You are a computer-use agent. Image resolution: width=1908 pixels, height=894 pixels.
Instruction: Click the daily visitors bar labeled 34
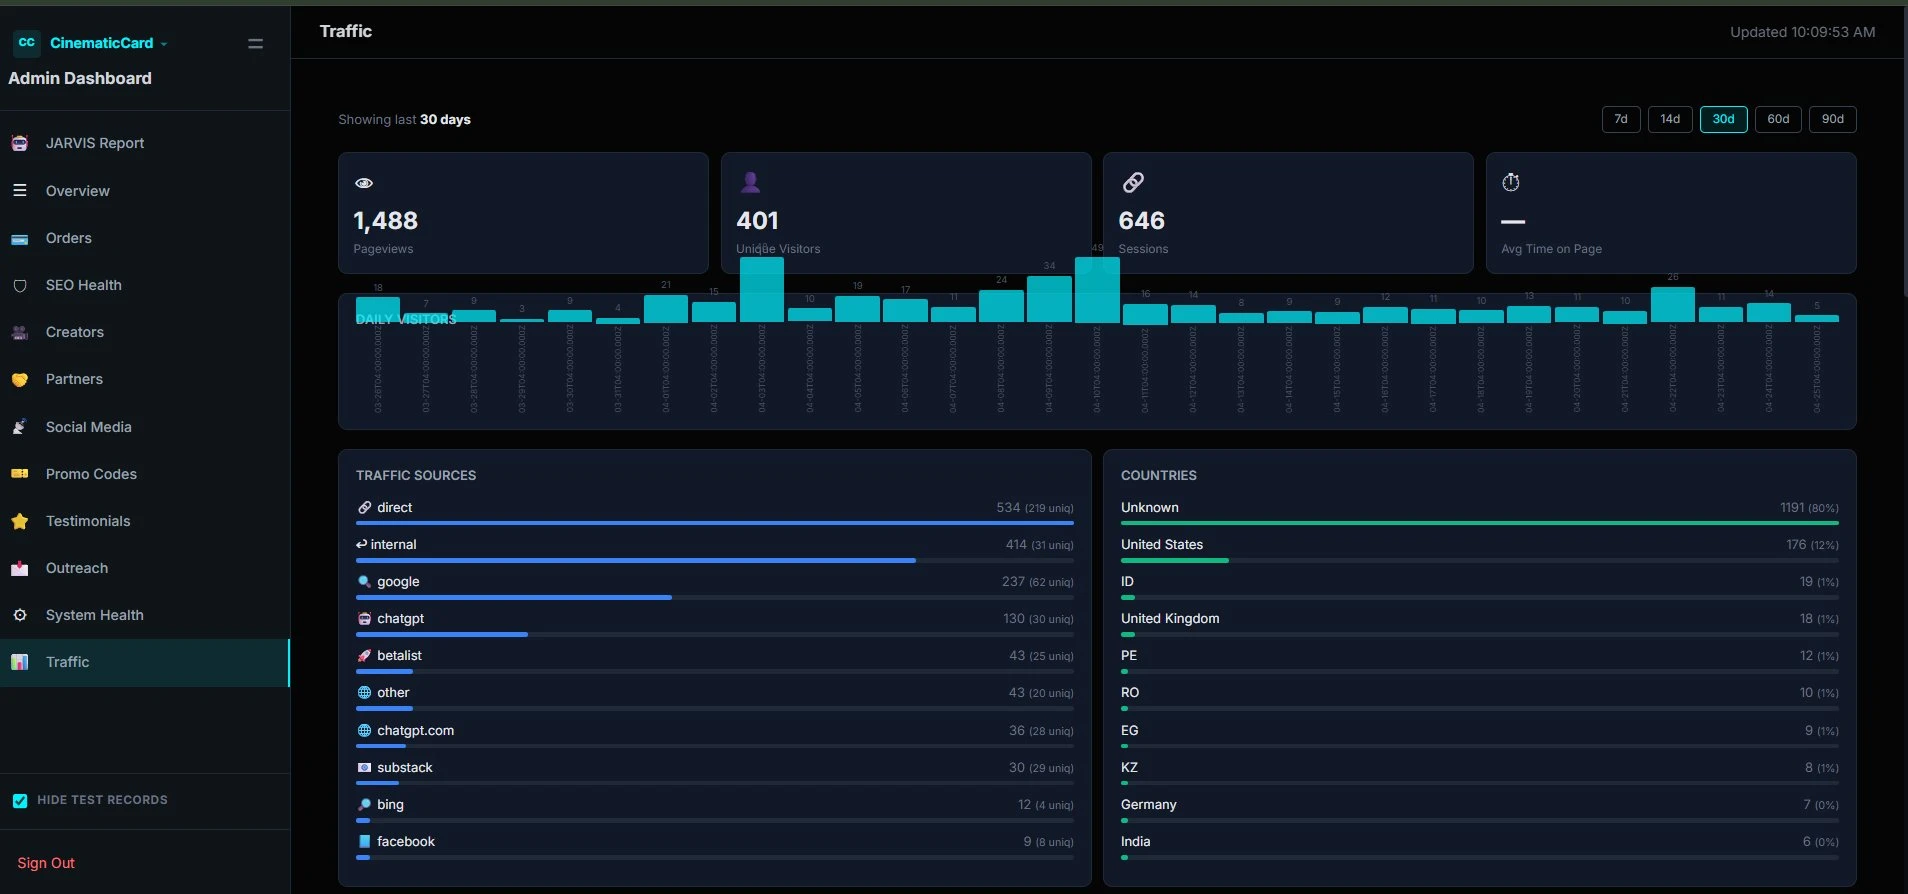[1049, 299]
